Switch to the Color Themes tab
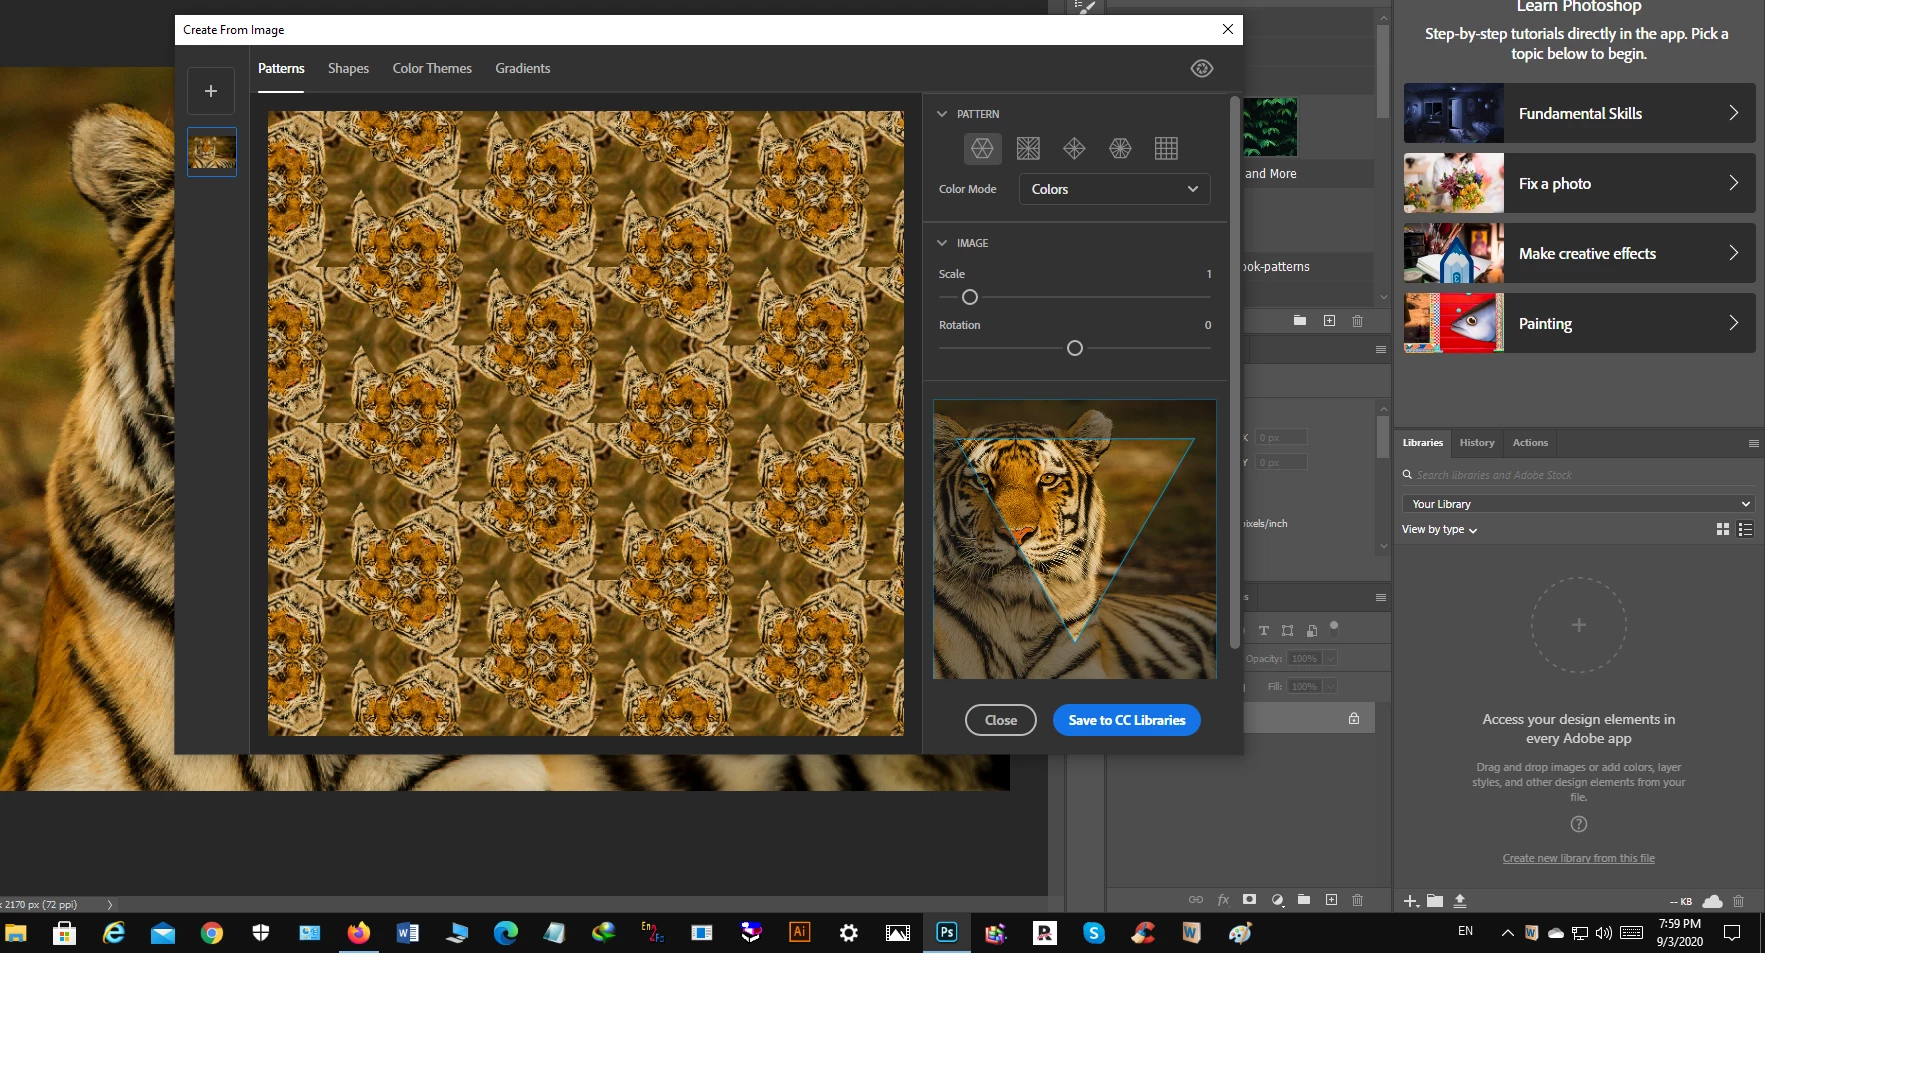 coord(432,68)
